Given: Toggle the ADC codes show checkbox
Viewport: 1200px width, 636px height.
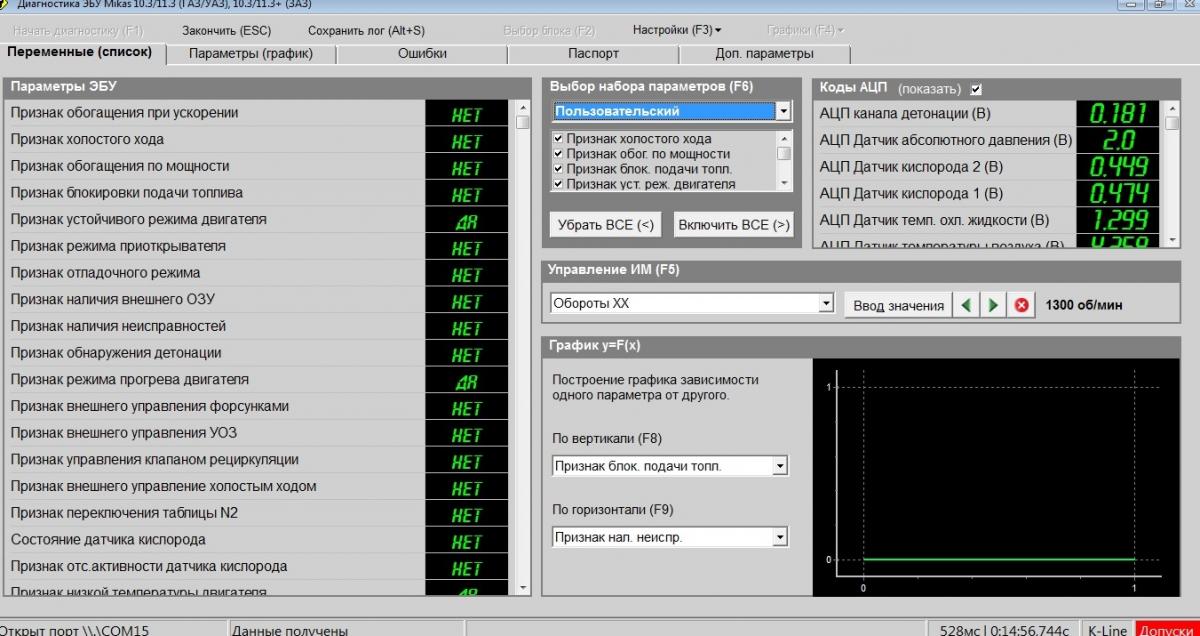Looking at the screenshot, I should 976,89.
